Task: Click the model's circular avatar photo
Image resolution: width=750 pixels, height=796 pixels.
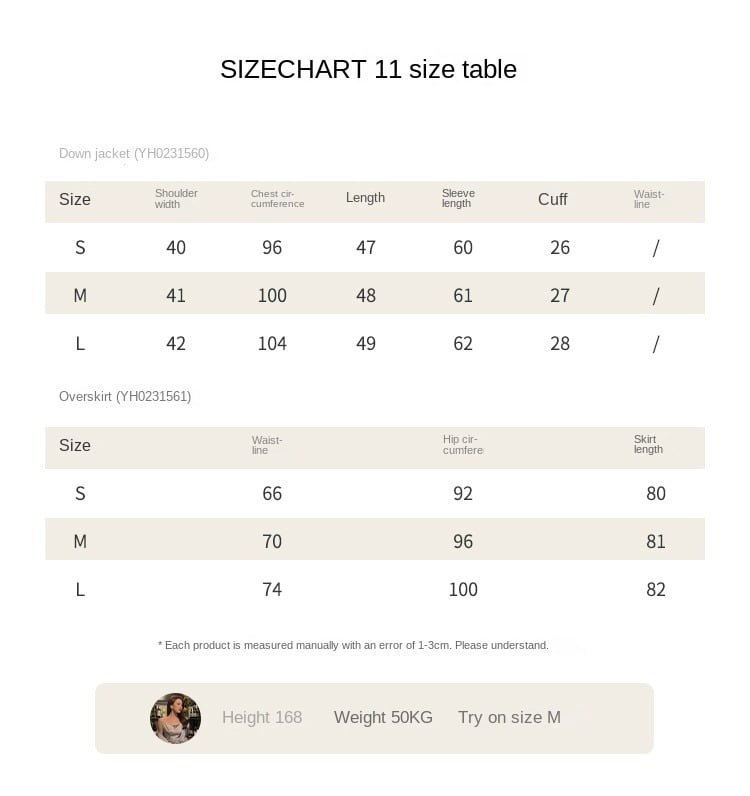Action: click(x=175, y=718)
